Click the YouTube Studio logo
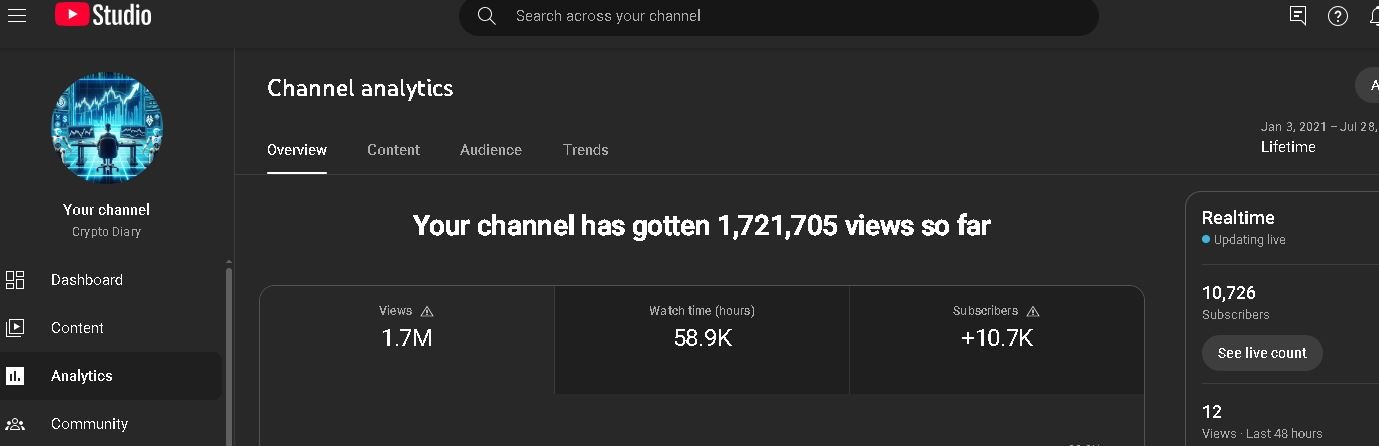Viewport: 1379px width, 446px height. pyautogui.click(x=103, y=15)
